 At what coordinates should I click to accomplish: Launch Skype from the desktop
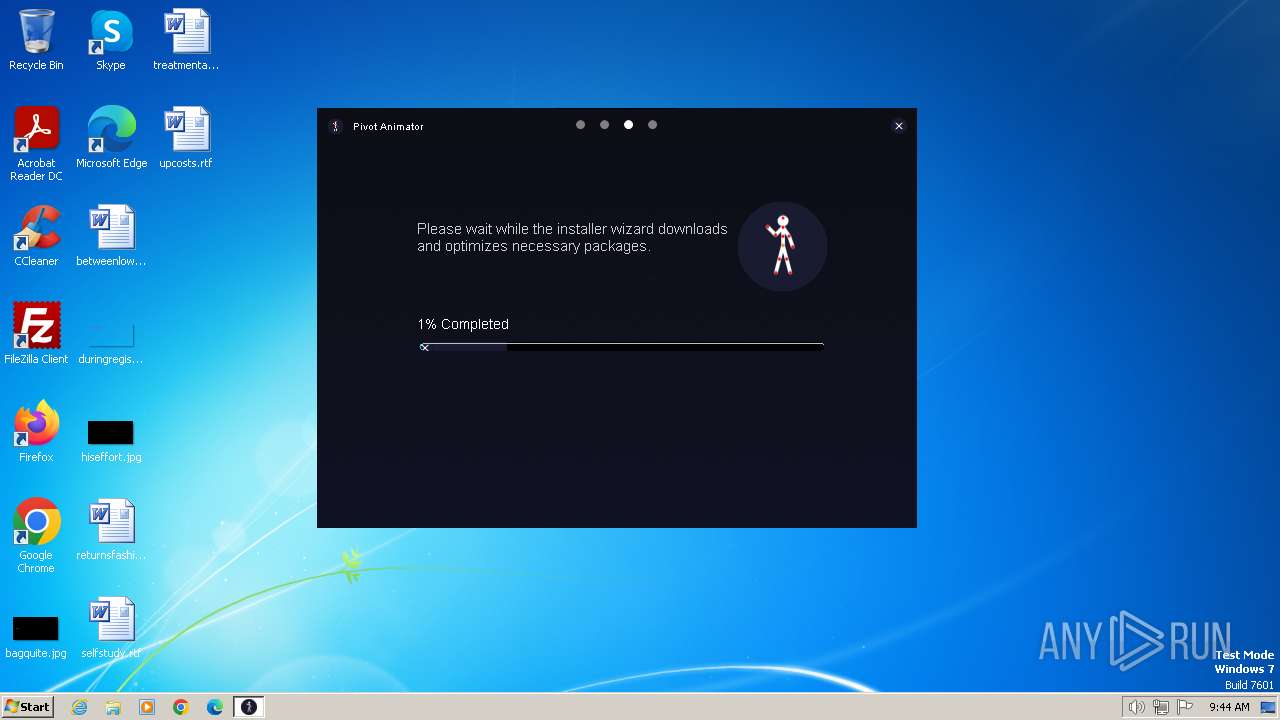tap(111, 40)
